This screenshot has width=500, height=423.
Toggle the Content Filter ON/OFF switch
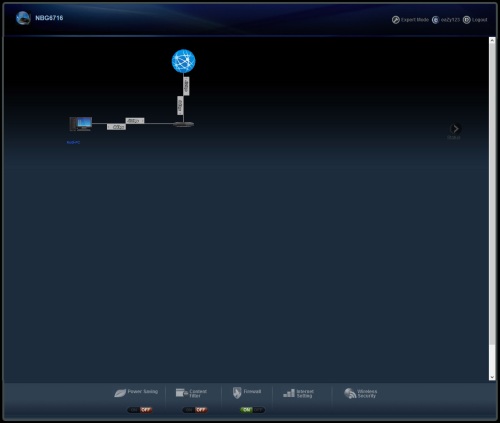point(195,410)
